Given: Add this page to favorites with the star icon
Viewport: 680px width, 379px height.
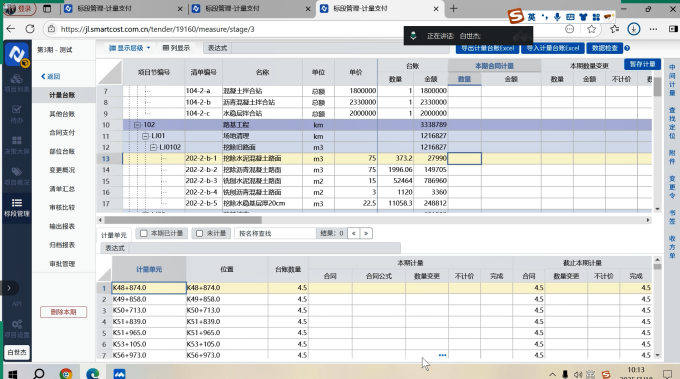Looking at the screenshot, I should (x=592, y=29).
